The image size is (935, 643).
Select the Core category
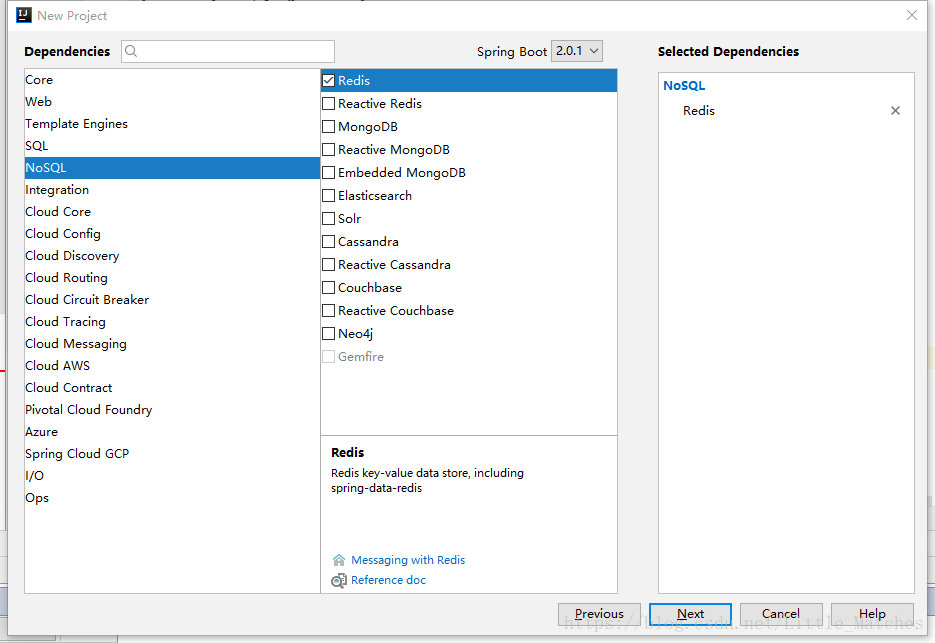point(172,80)
